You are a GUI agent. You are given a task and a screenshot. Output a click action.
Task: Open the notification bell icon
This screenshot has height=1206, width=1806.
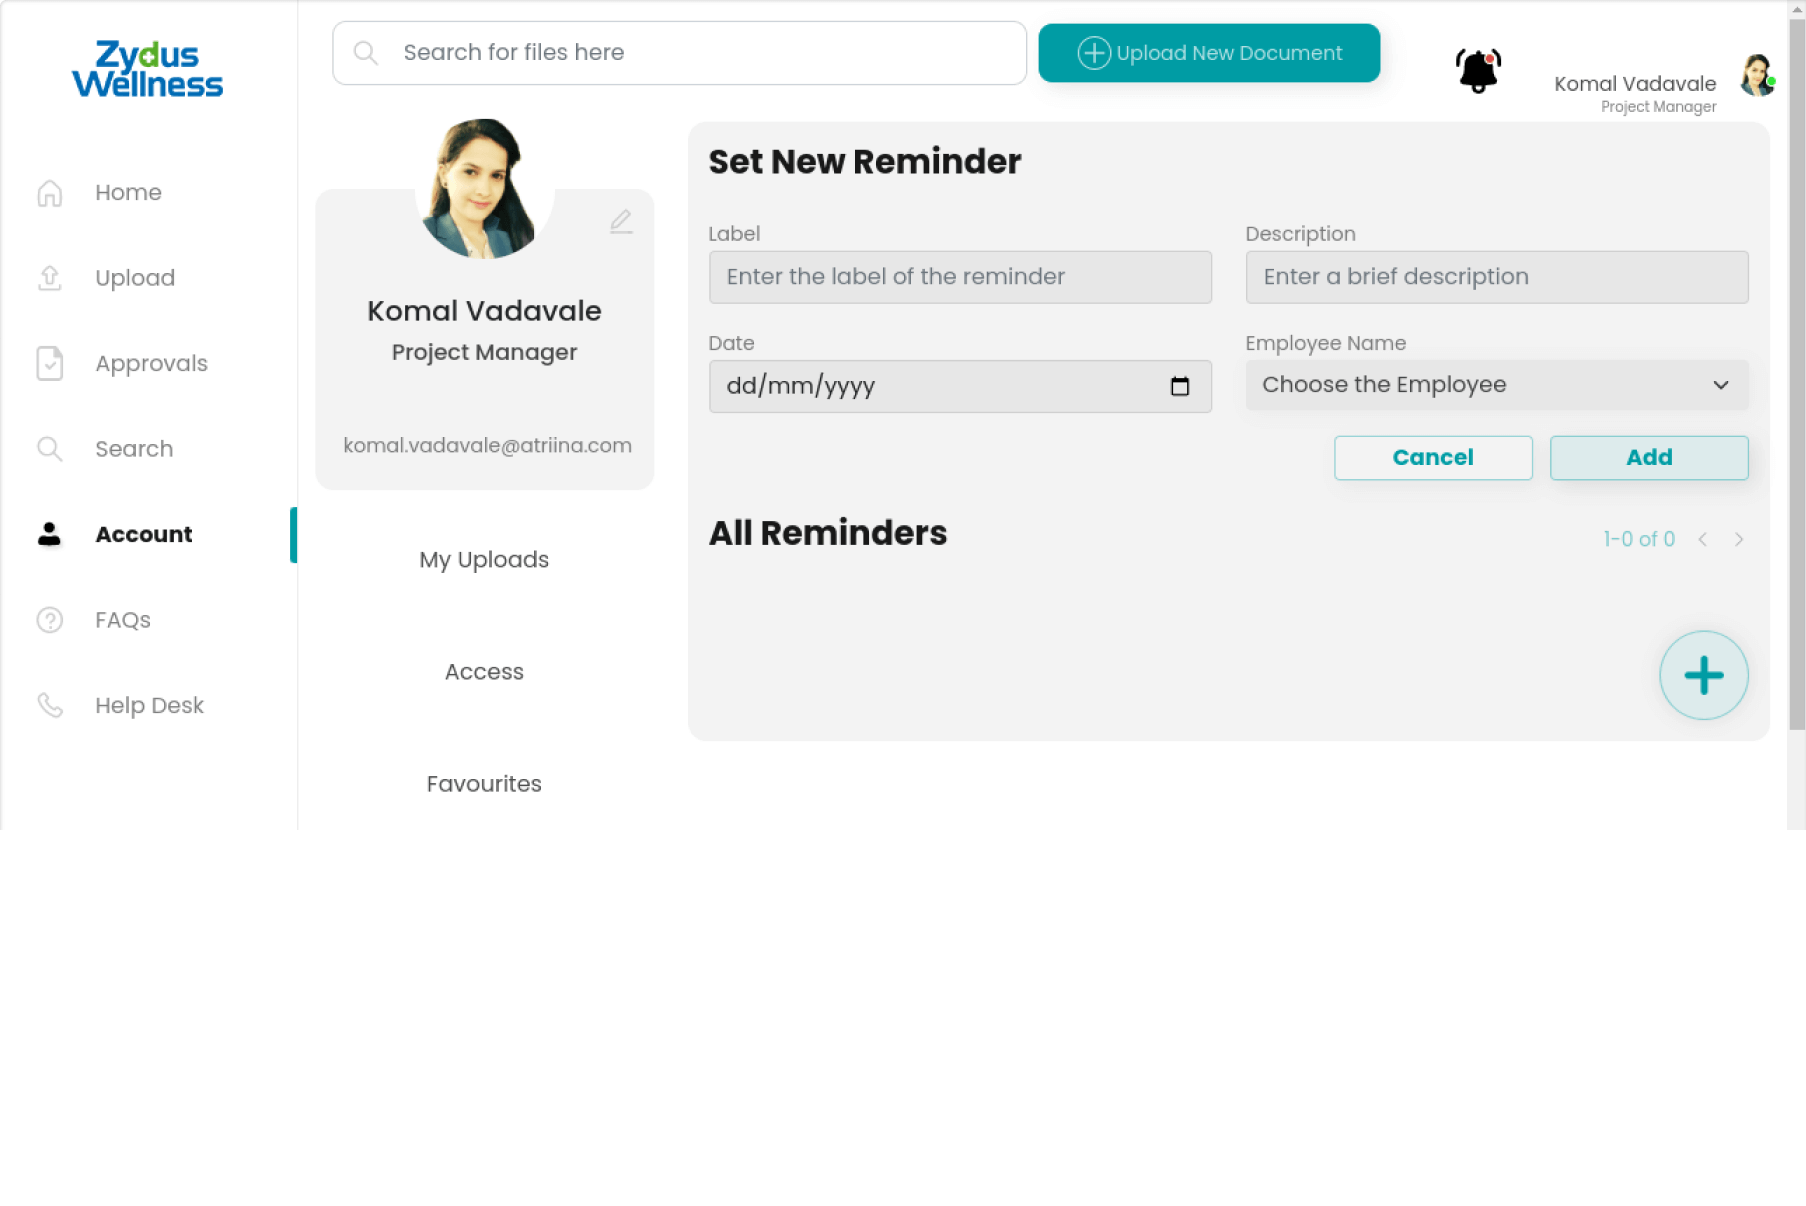(x=1477, y=71)
